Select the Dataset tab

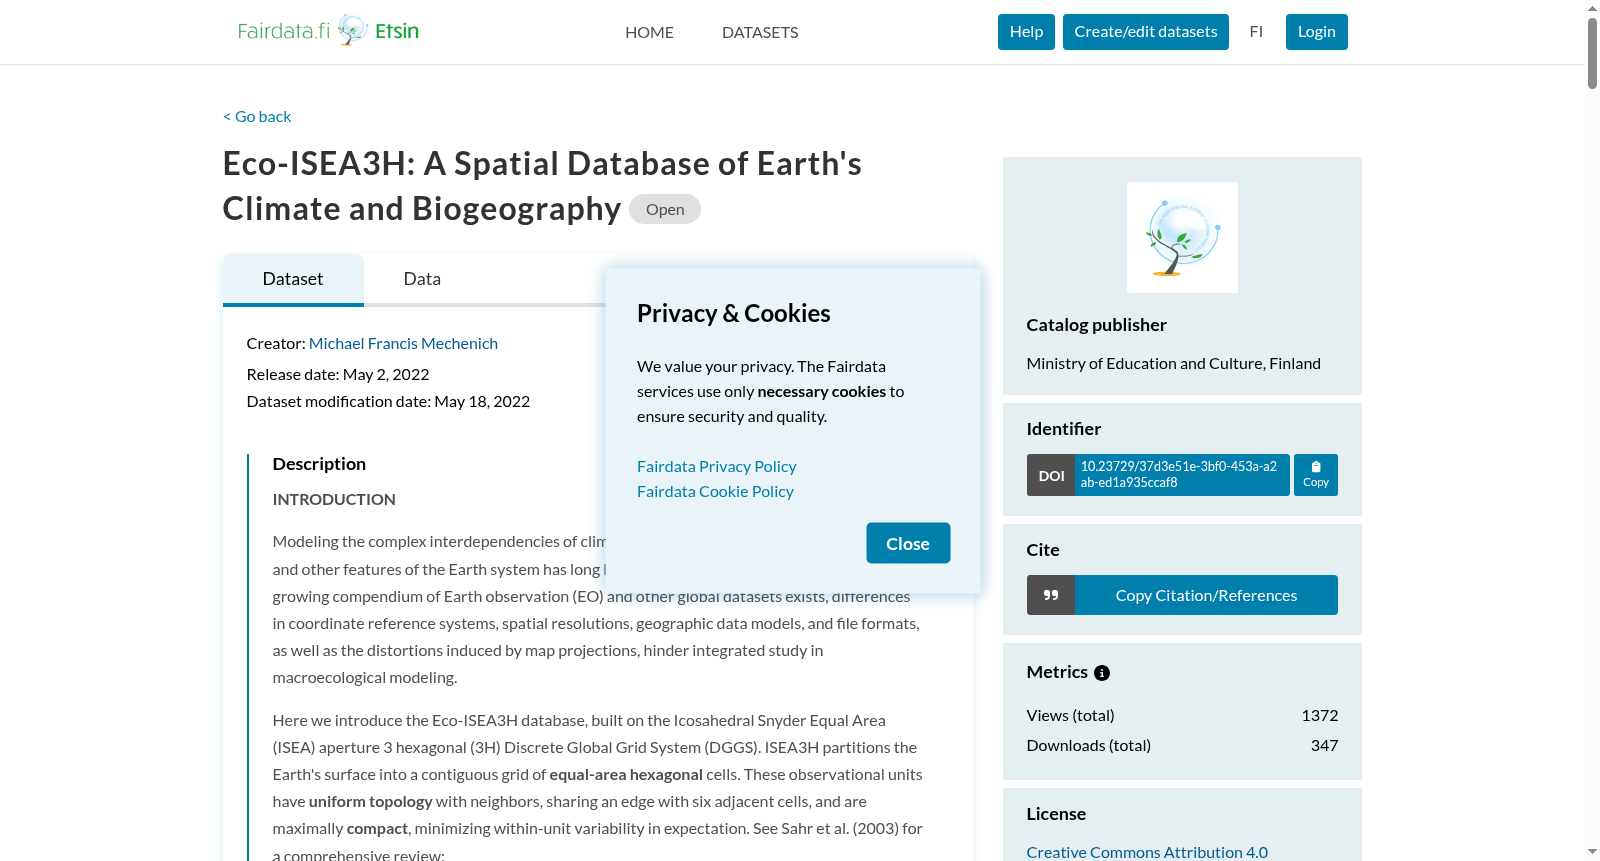click(293, 279)
